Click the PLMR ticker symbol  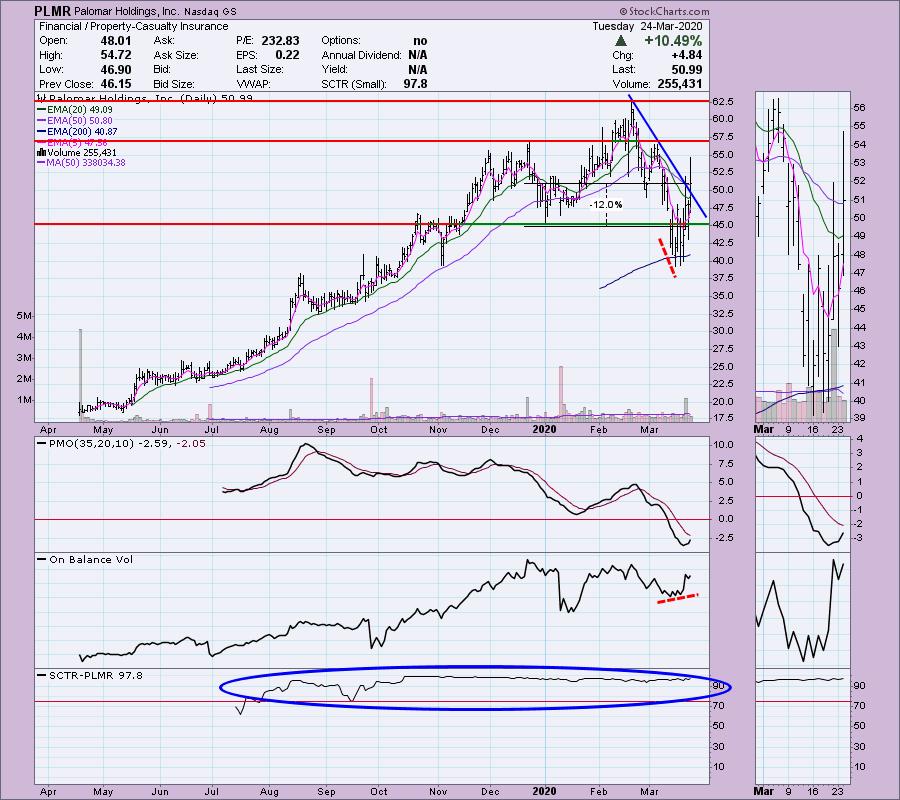point(52,10)
